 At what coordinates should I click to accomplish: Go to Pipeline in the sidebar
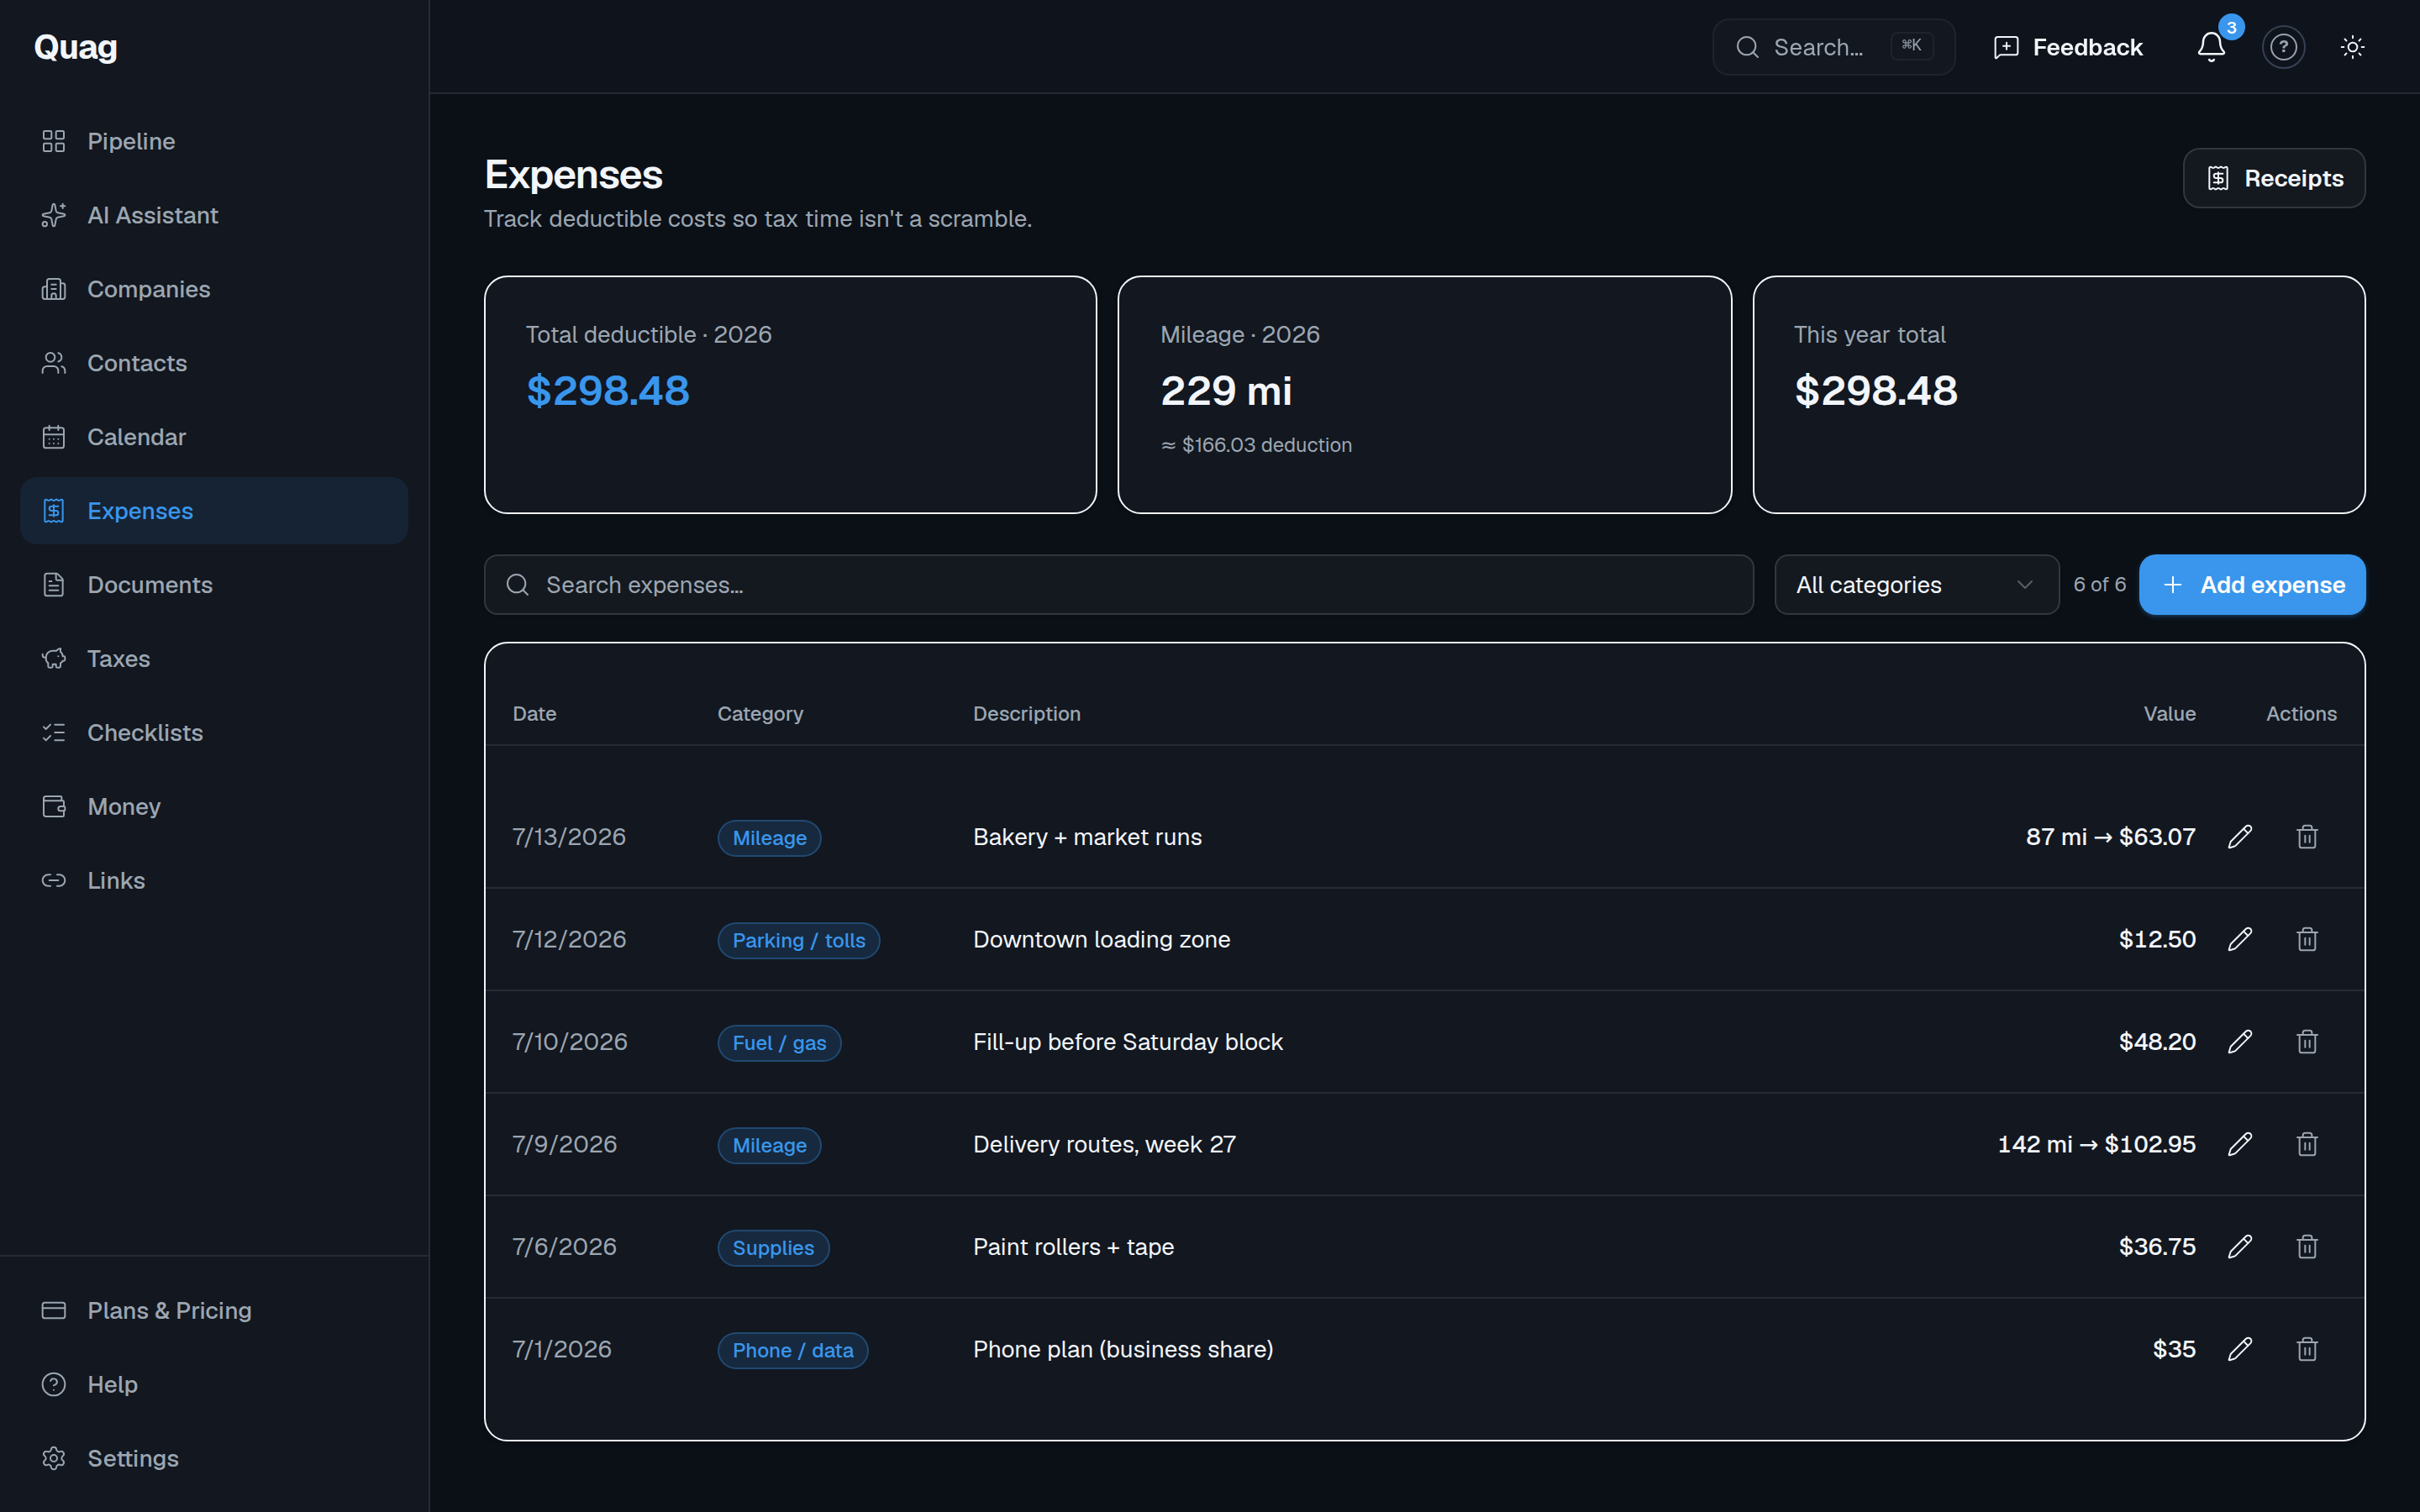coord(214,141)
